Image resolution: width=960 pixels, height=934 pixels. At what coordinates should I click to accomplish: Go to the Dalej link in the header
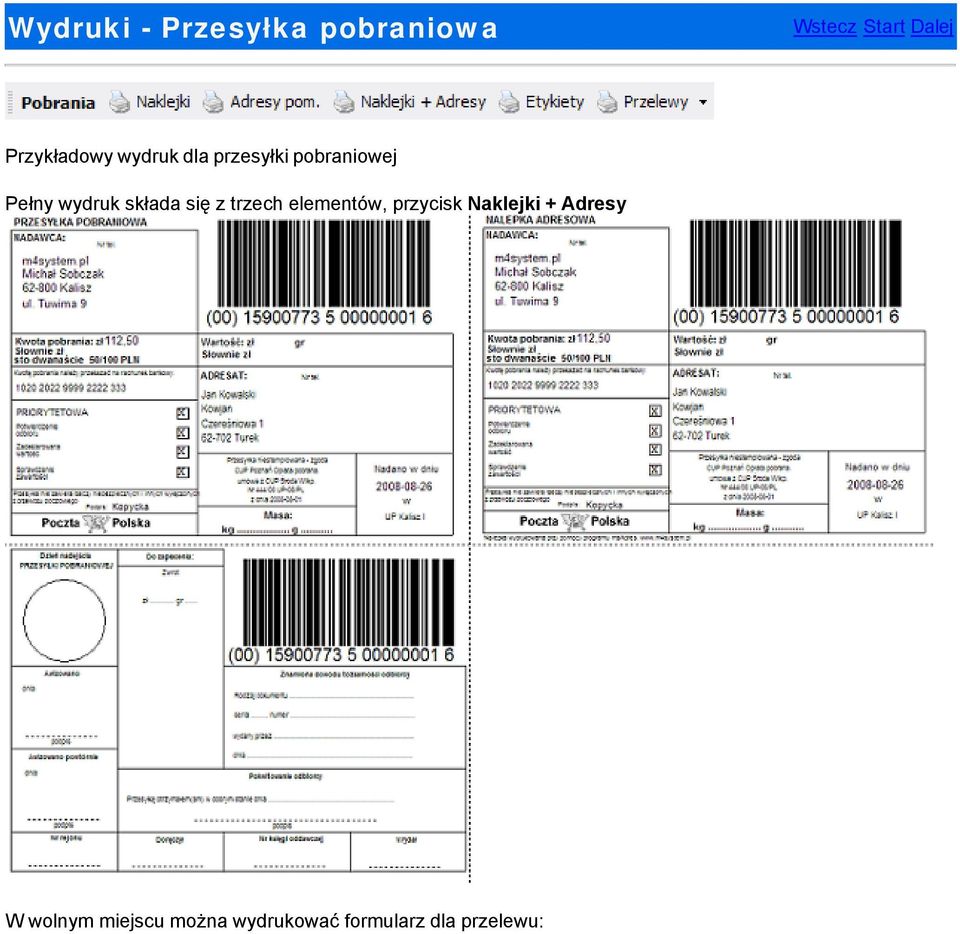pyautogui.click(x=931, y=27)
